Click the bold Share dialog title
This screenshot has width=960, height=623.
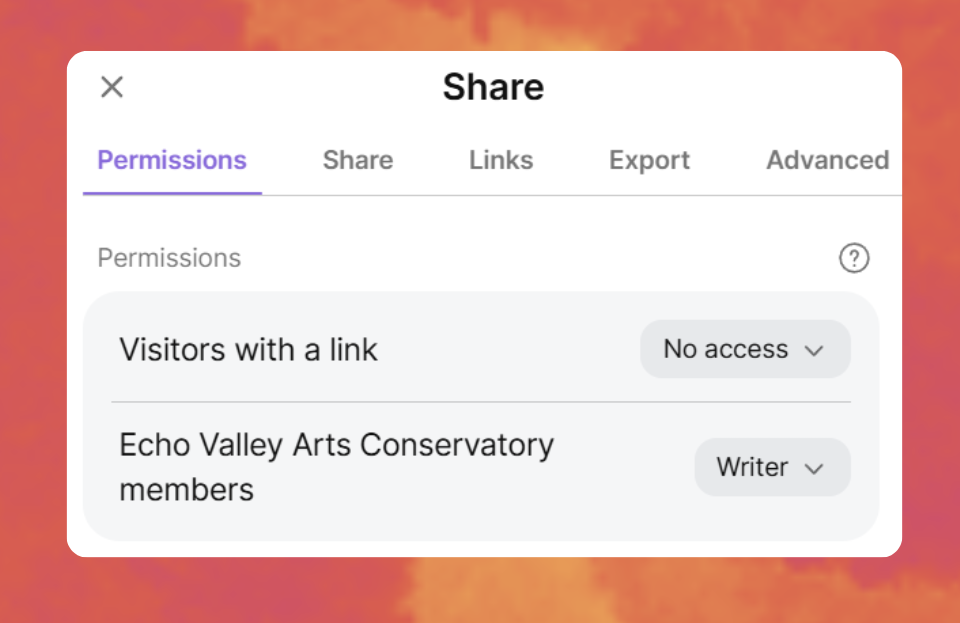(x=493, y=87)
